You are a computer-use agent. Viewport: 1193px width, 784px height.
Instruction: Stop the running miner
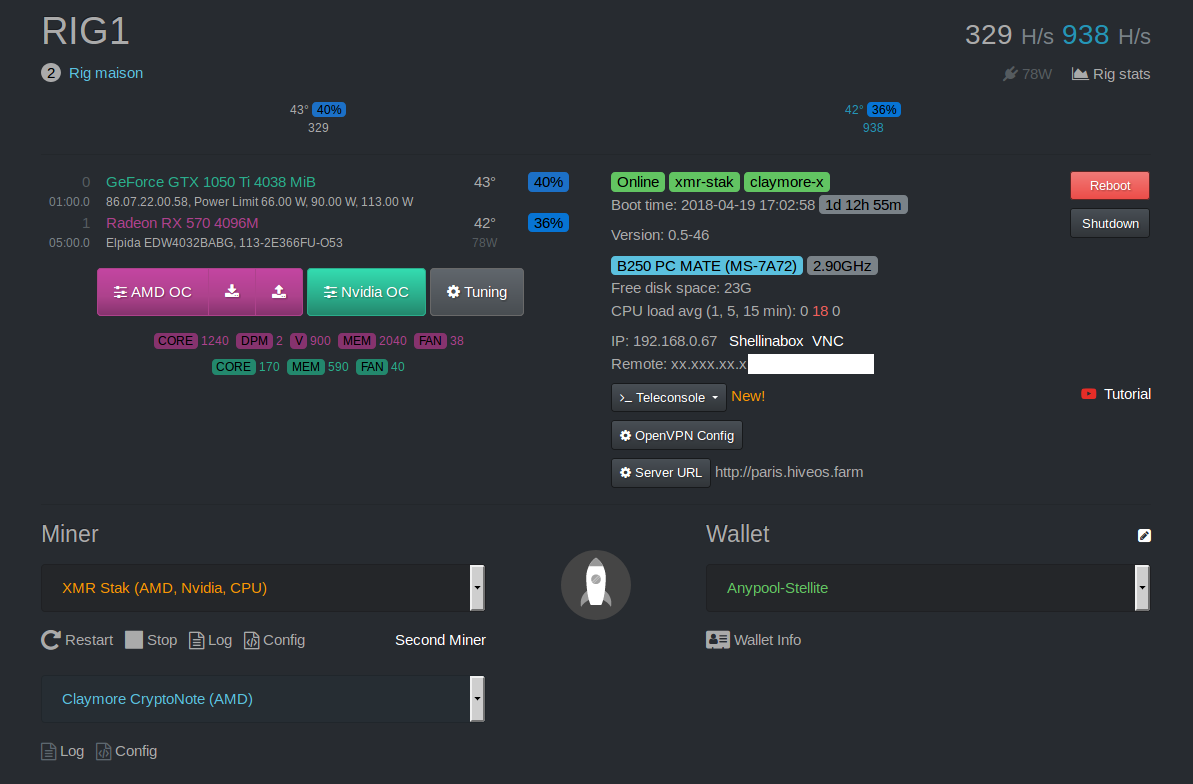click(151, 640)
